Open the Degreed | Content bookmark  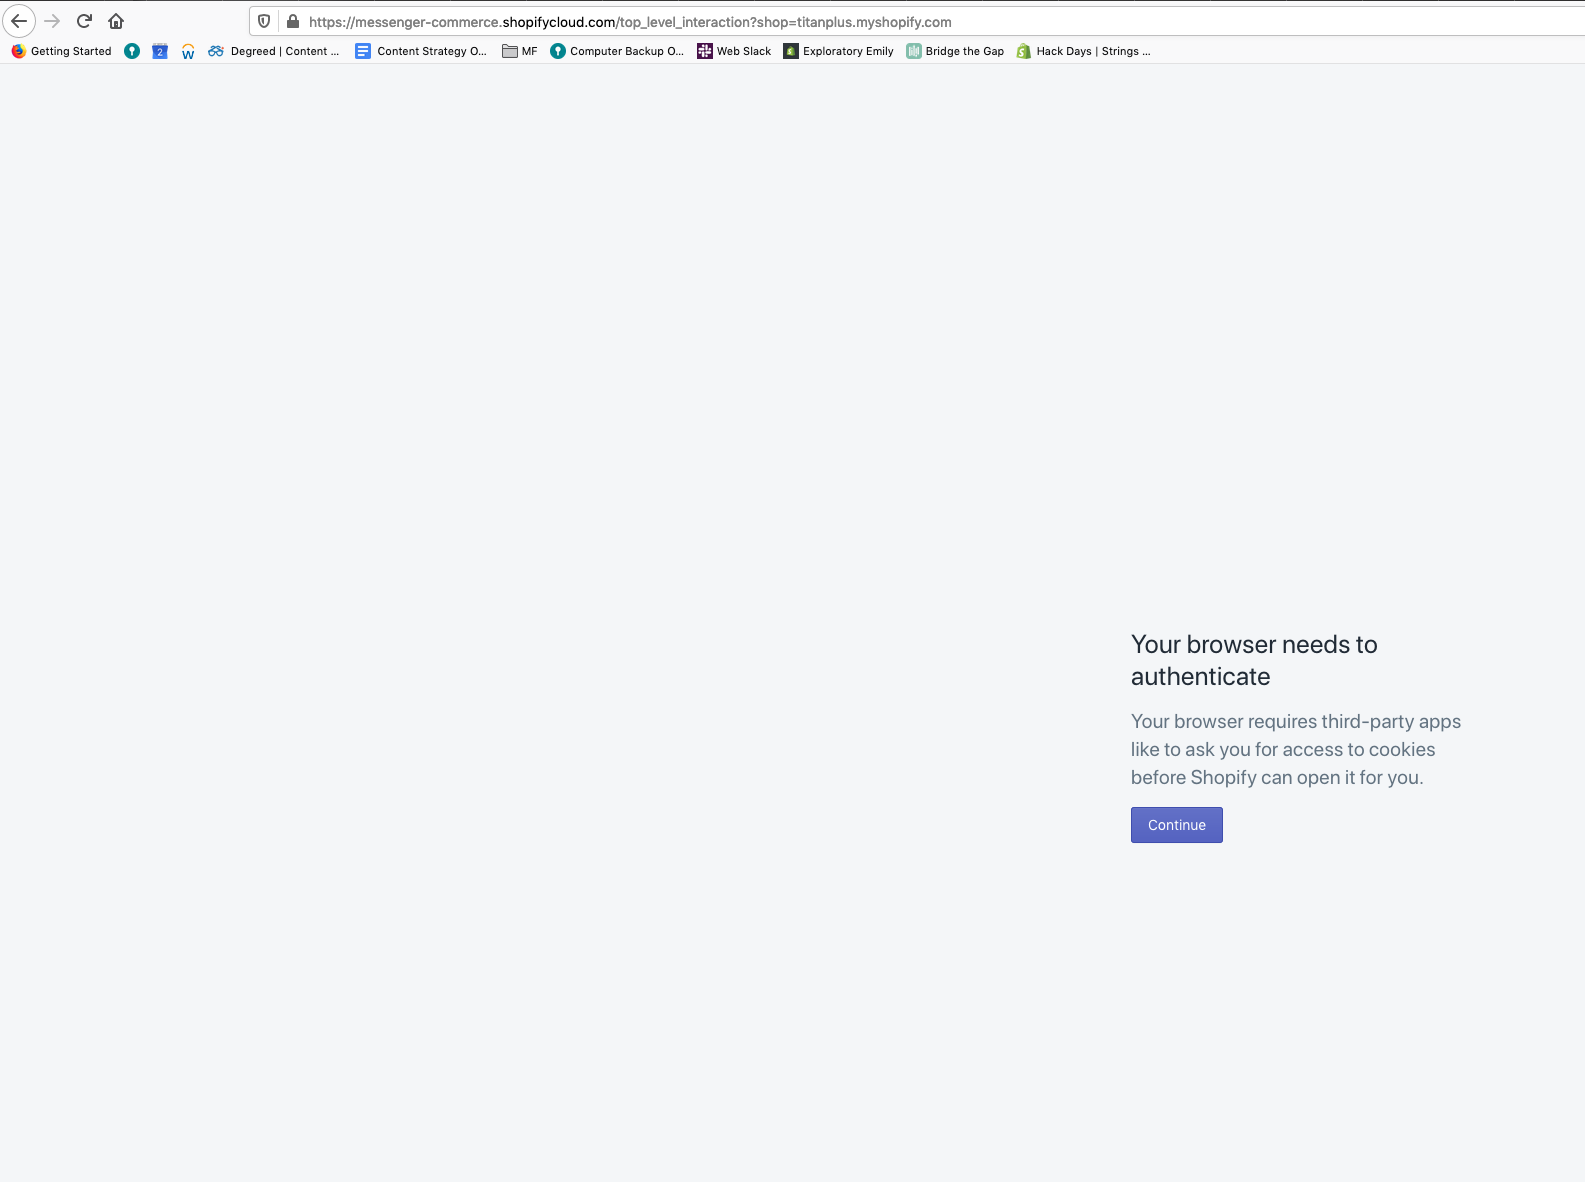(x=274, y=51)
